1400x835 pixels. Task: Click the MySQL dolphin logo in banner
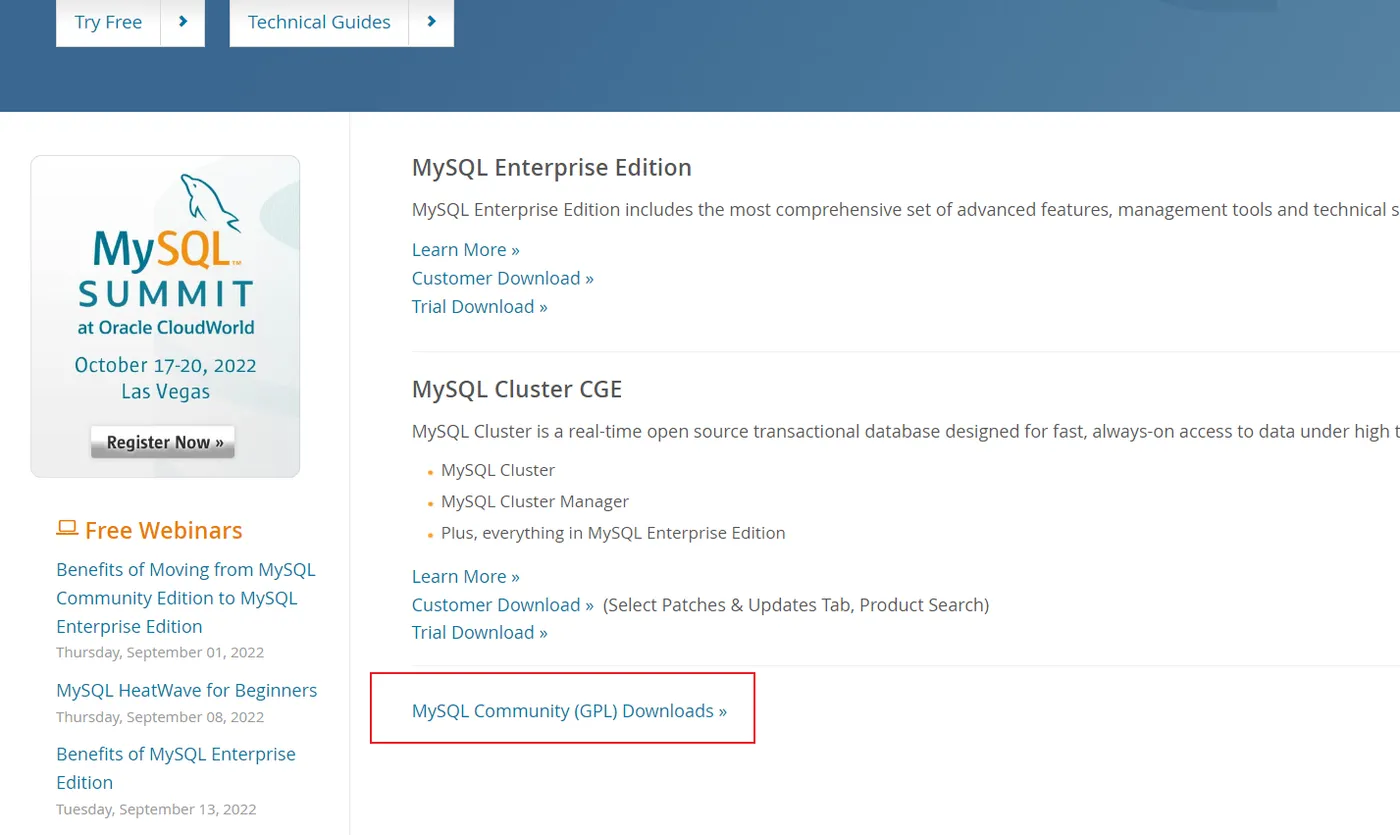[x=208, y=197]
